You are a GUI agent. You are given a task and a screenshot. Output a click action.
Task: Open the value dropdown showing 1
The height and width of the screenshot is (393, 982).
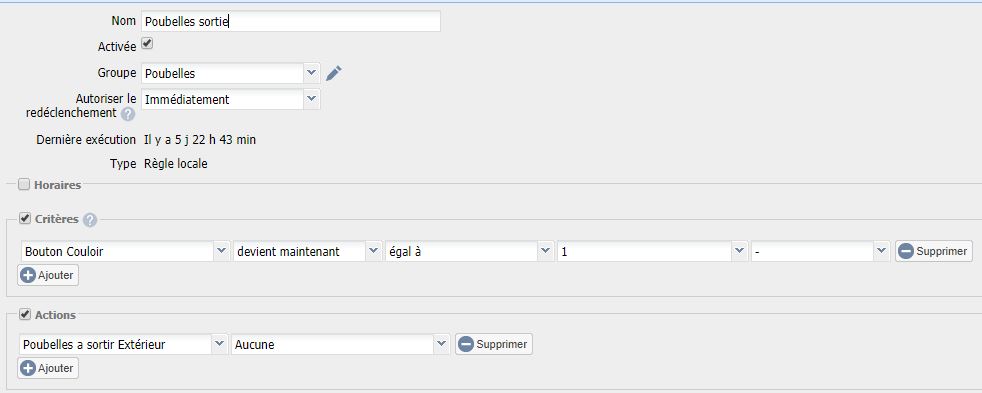[x=653, y=252]
